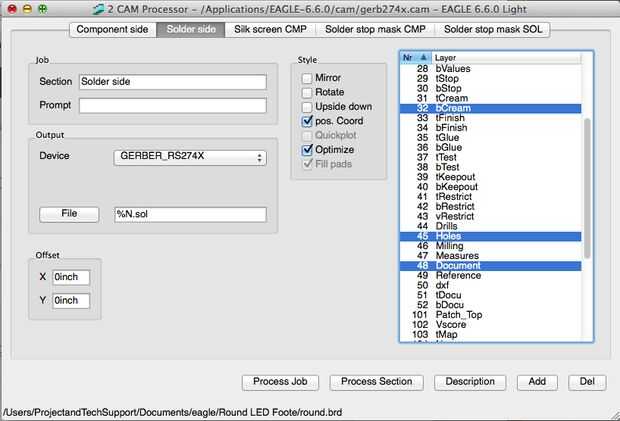The width and height of the screenshot is (620, 421).
Task: Minimize the CAM Processor window
Action: [x=27, y=9]
